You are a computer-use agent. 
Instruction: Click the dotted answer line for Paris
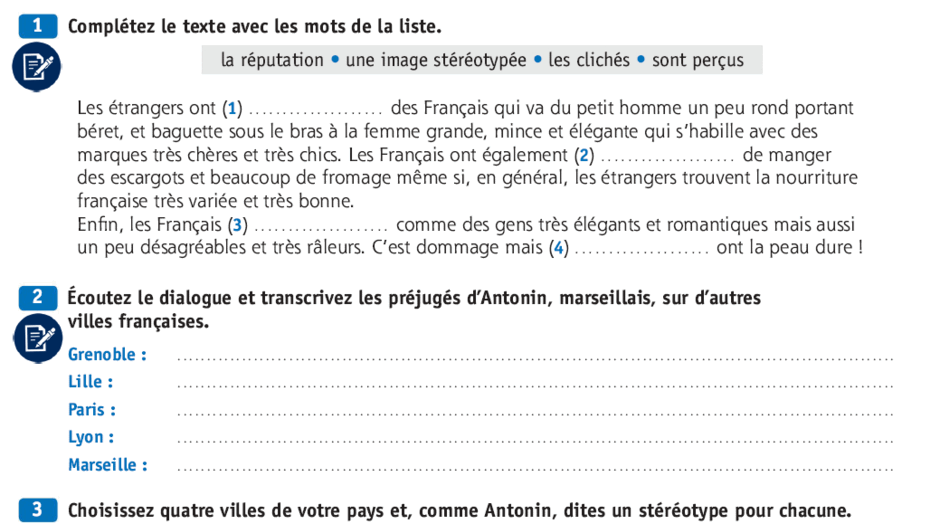coord(535,413)
